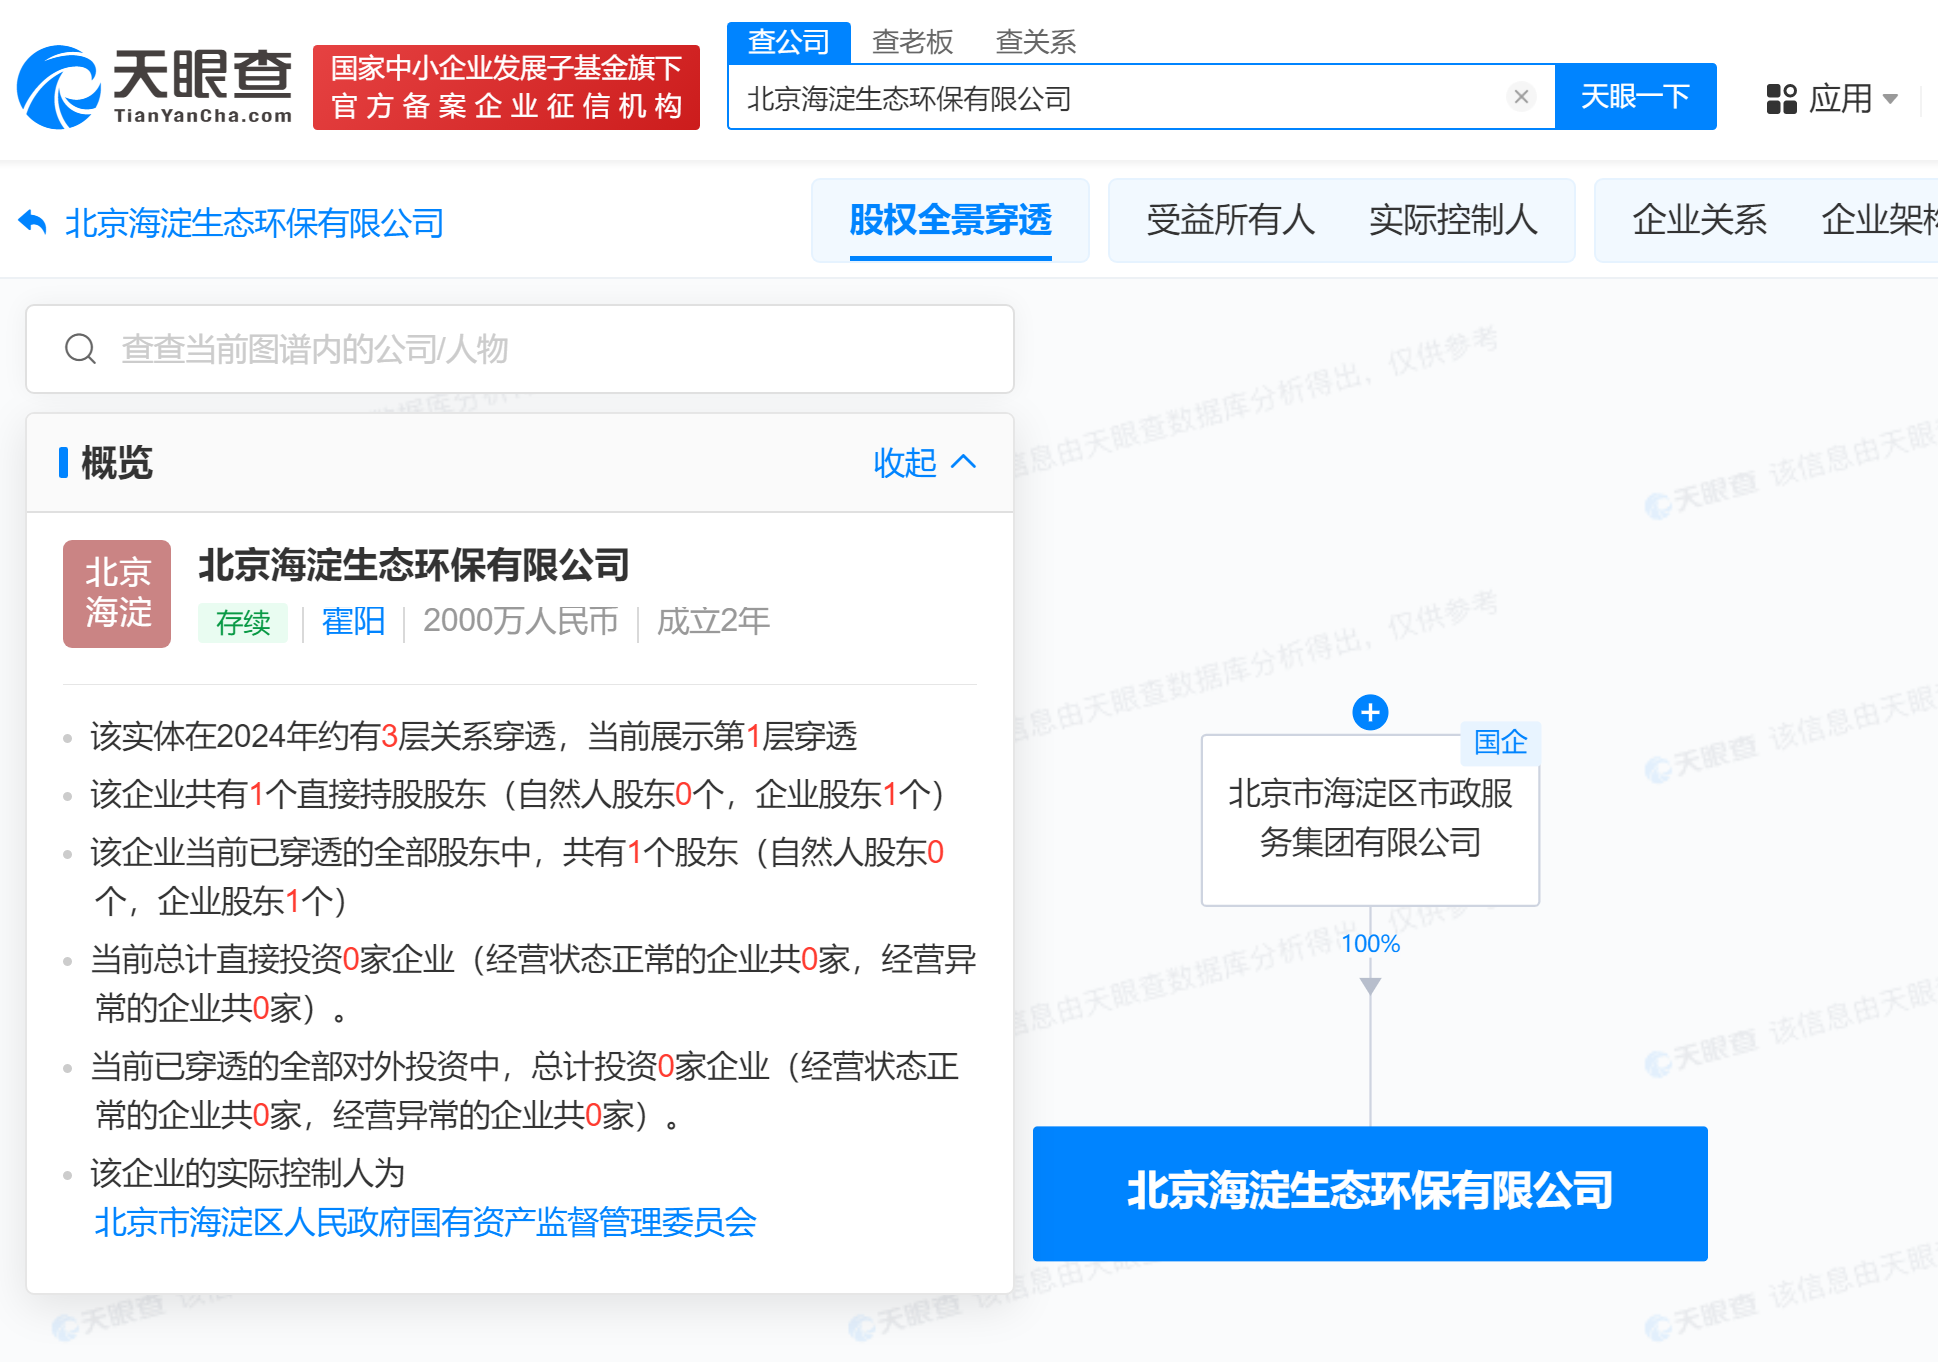This screenshot has height=1362, width=1938.
Task: Click the 北京海淀 company logo thumbnail
Action: 117,594
